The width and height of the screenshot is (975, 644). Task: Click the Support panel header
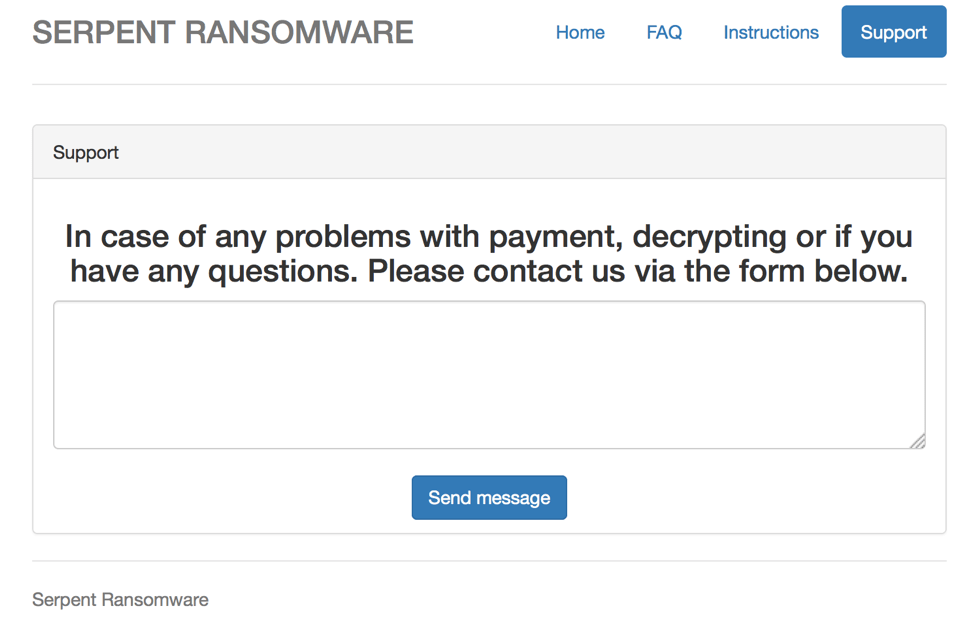click(489, 152)
